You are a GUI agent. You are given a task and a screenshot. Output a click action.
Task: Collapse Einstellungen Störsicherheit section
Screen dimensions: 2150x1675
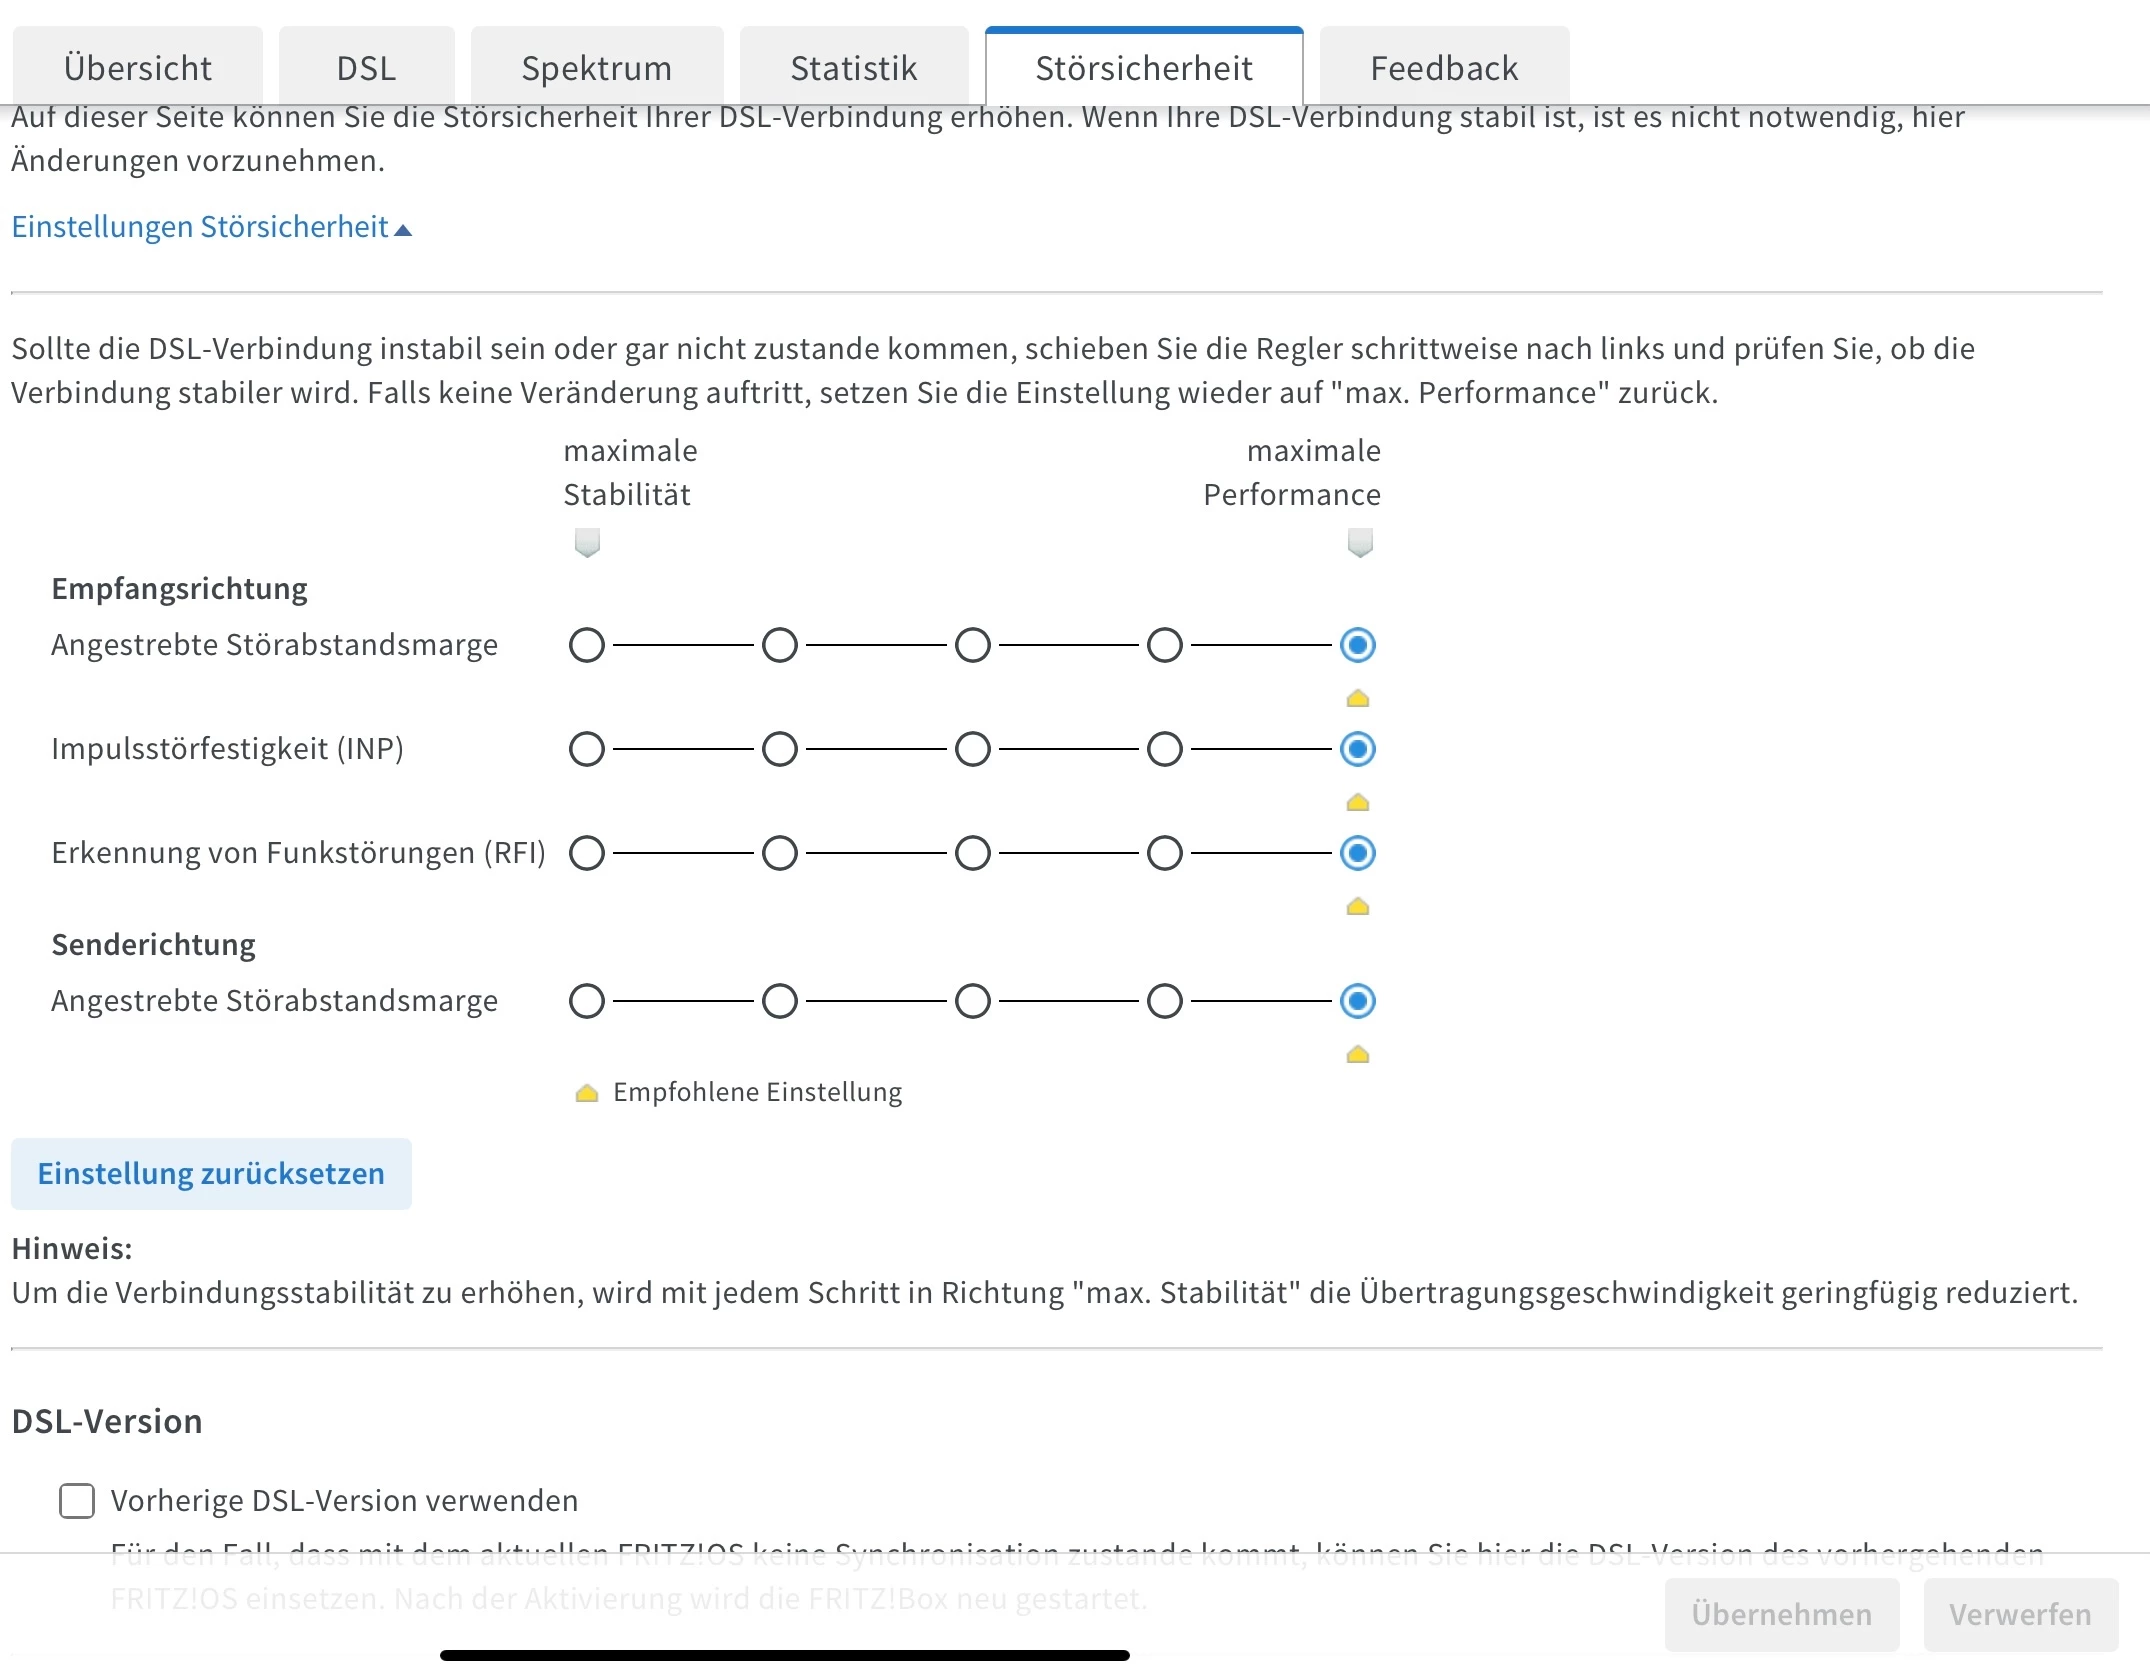point(211,227)
